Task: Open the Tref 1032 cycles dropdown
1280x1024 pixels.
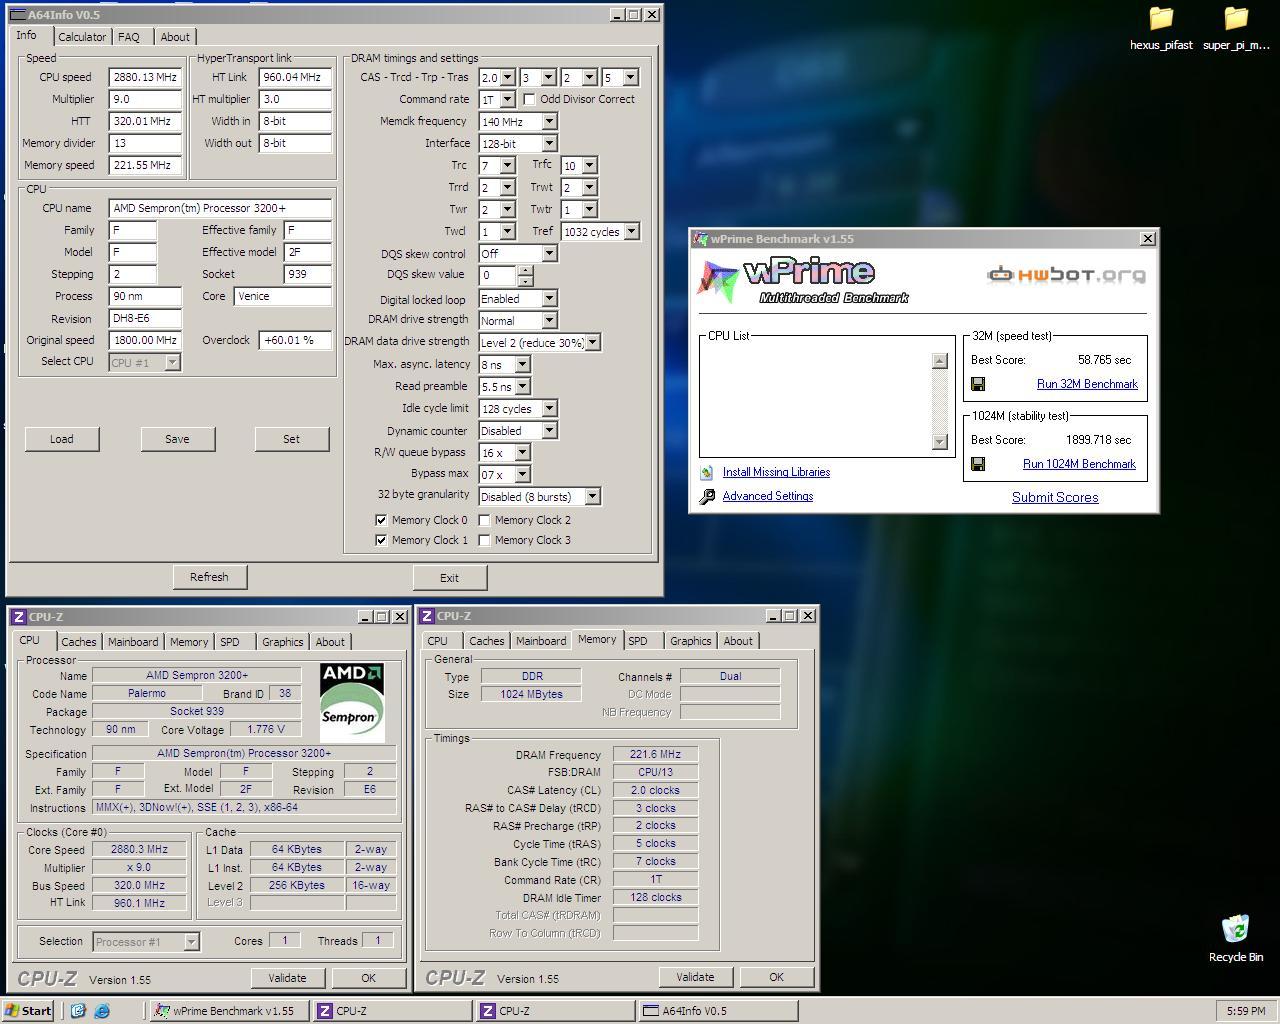Action: (x=631, y=231)
